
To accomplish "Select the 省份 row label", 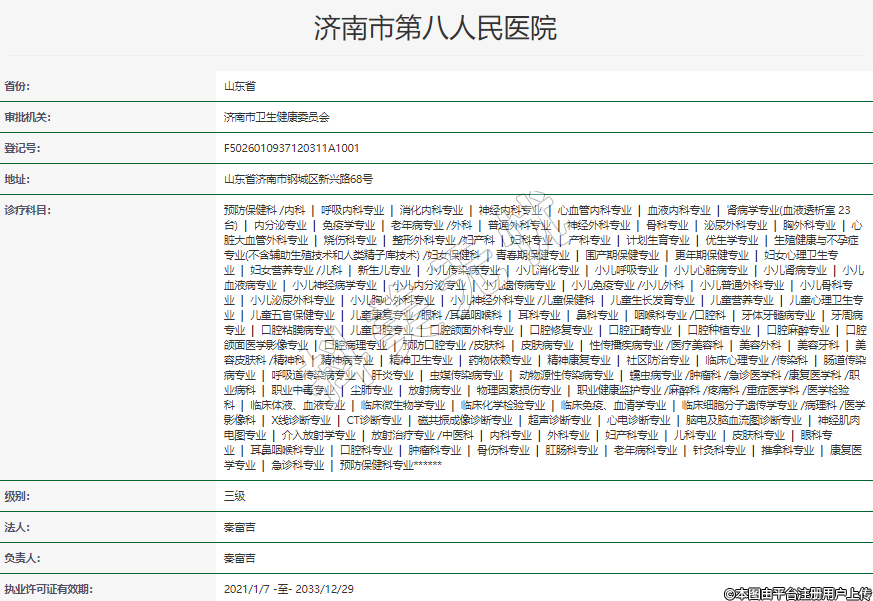I will pos(18,86).
